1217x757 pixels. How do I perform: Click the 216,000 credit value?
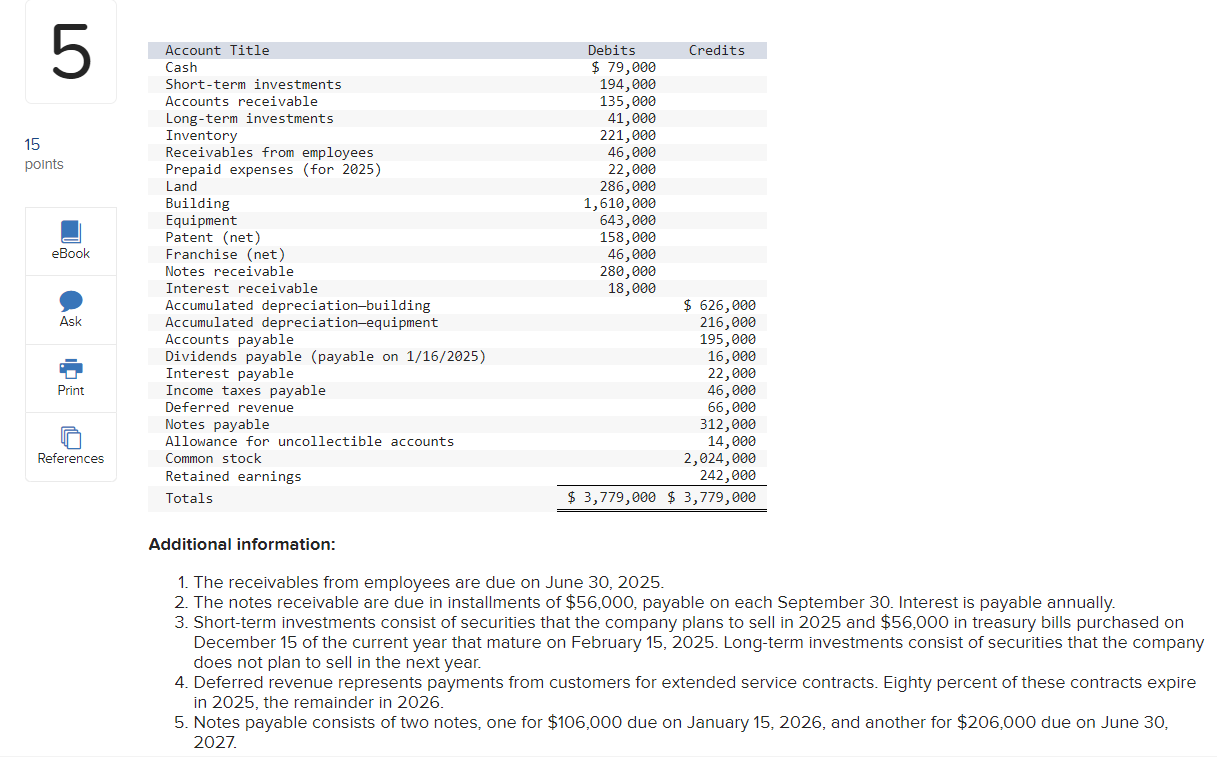pyautogui.click(x=728, y=322)
